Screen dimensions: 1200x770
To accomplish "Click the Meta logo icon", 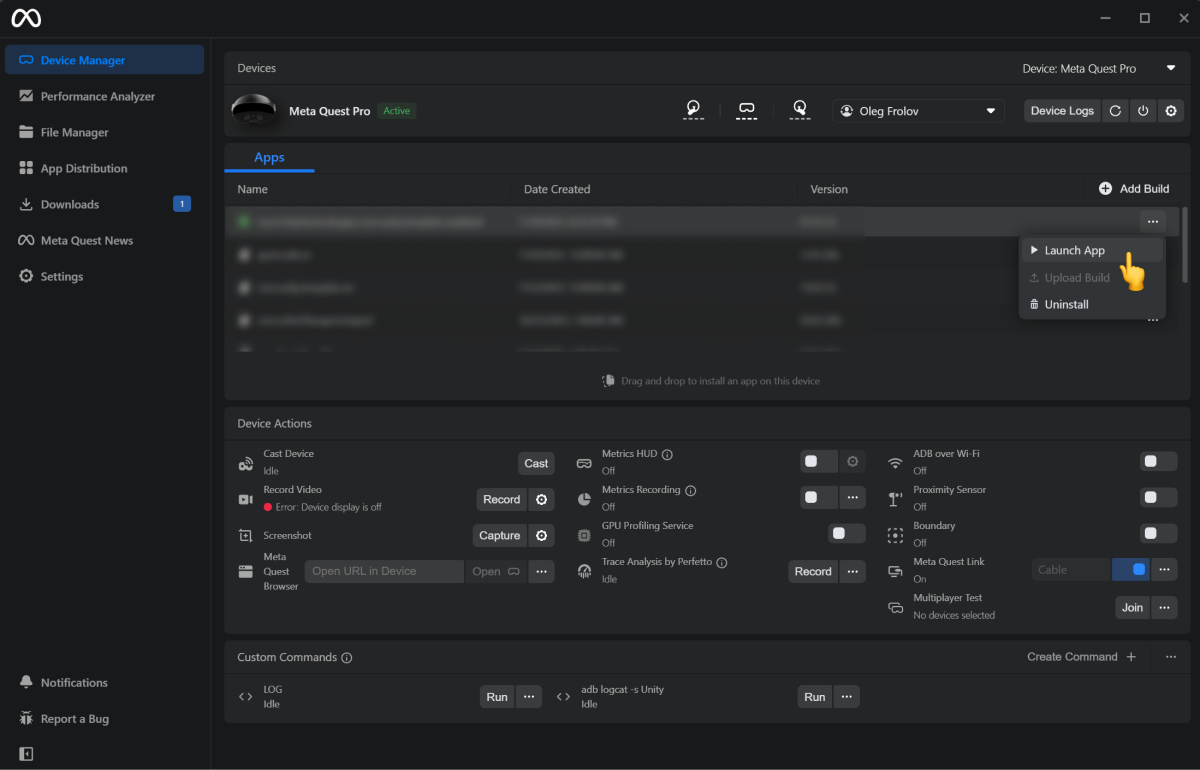I will pyautogui.click(x=26, y=18).
